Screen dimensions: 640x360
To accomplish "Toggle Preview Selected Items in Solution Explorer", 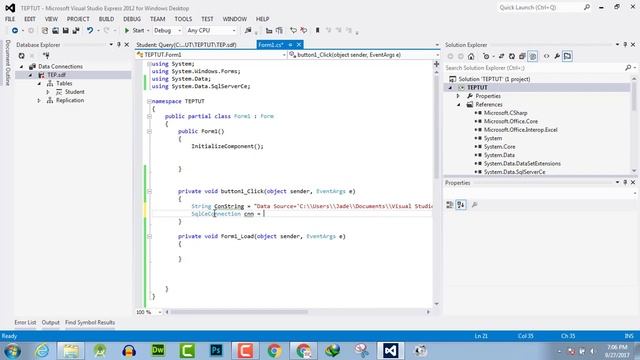I will point(567,56).
